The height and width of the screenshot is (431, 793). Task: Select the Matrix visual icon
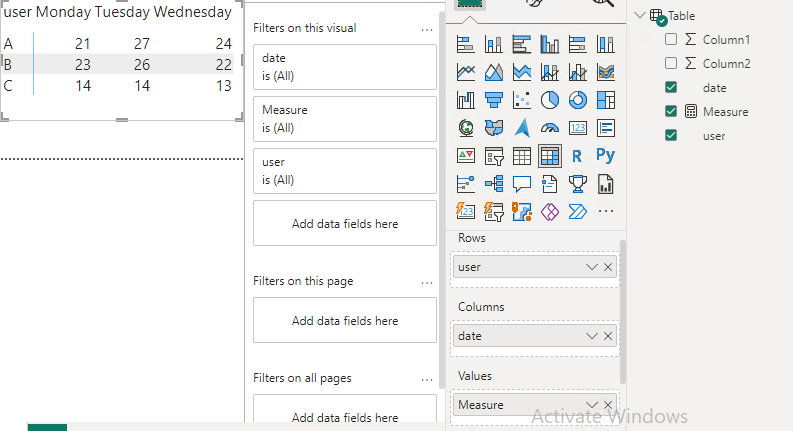coord(550,156)
